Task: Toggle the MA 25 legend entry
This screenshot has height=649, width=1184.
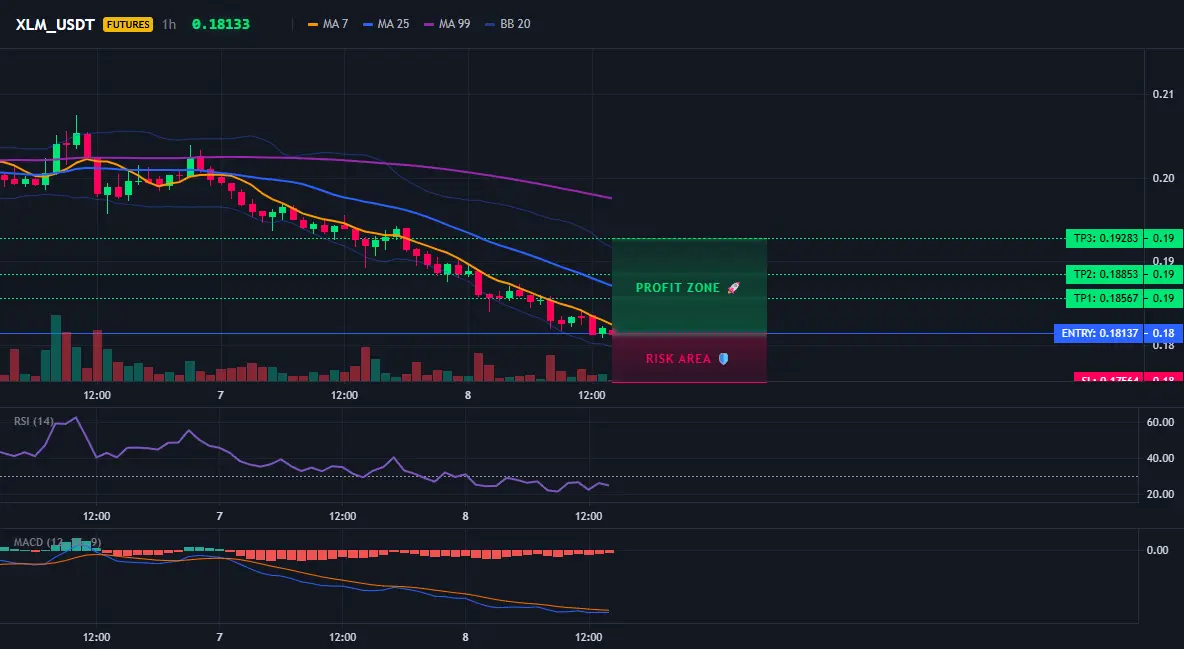Action: pos(387,24)
